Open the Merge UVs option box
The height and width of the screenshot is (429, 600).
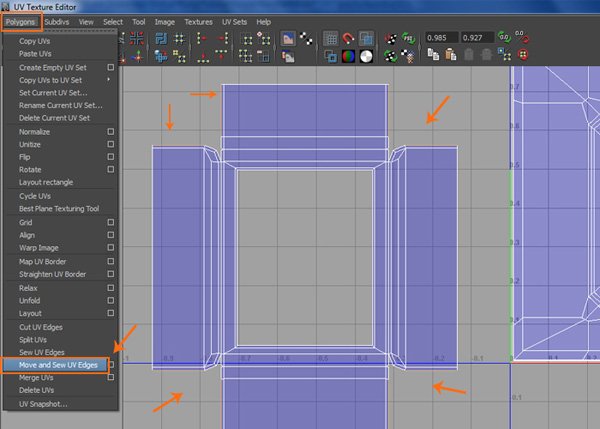pos(111,377)
